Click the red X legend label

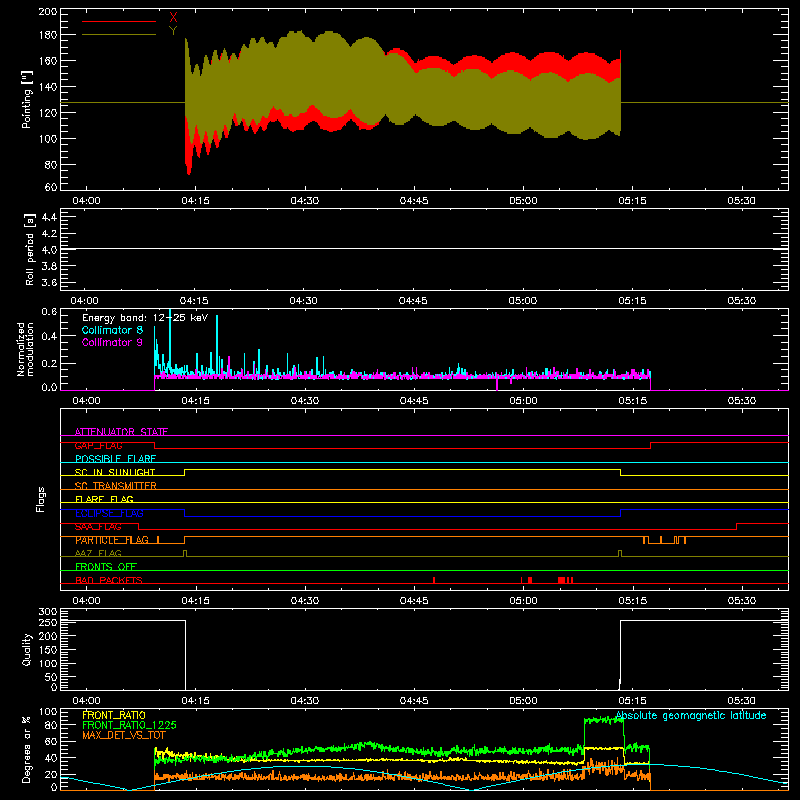click(173, 18)
